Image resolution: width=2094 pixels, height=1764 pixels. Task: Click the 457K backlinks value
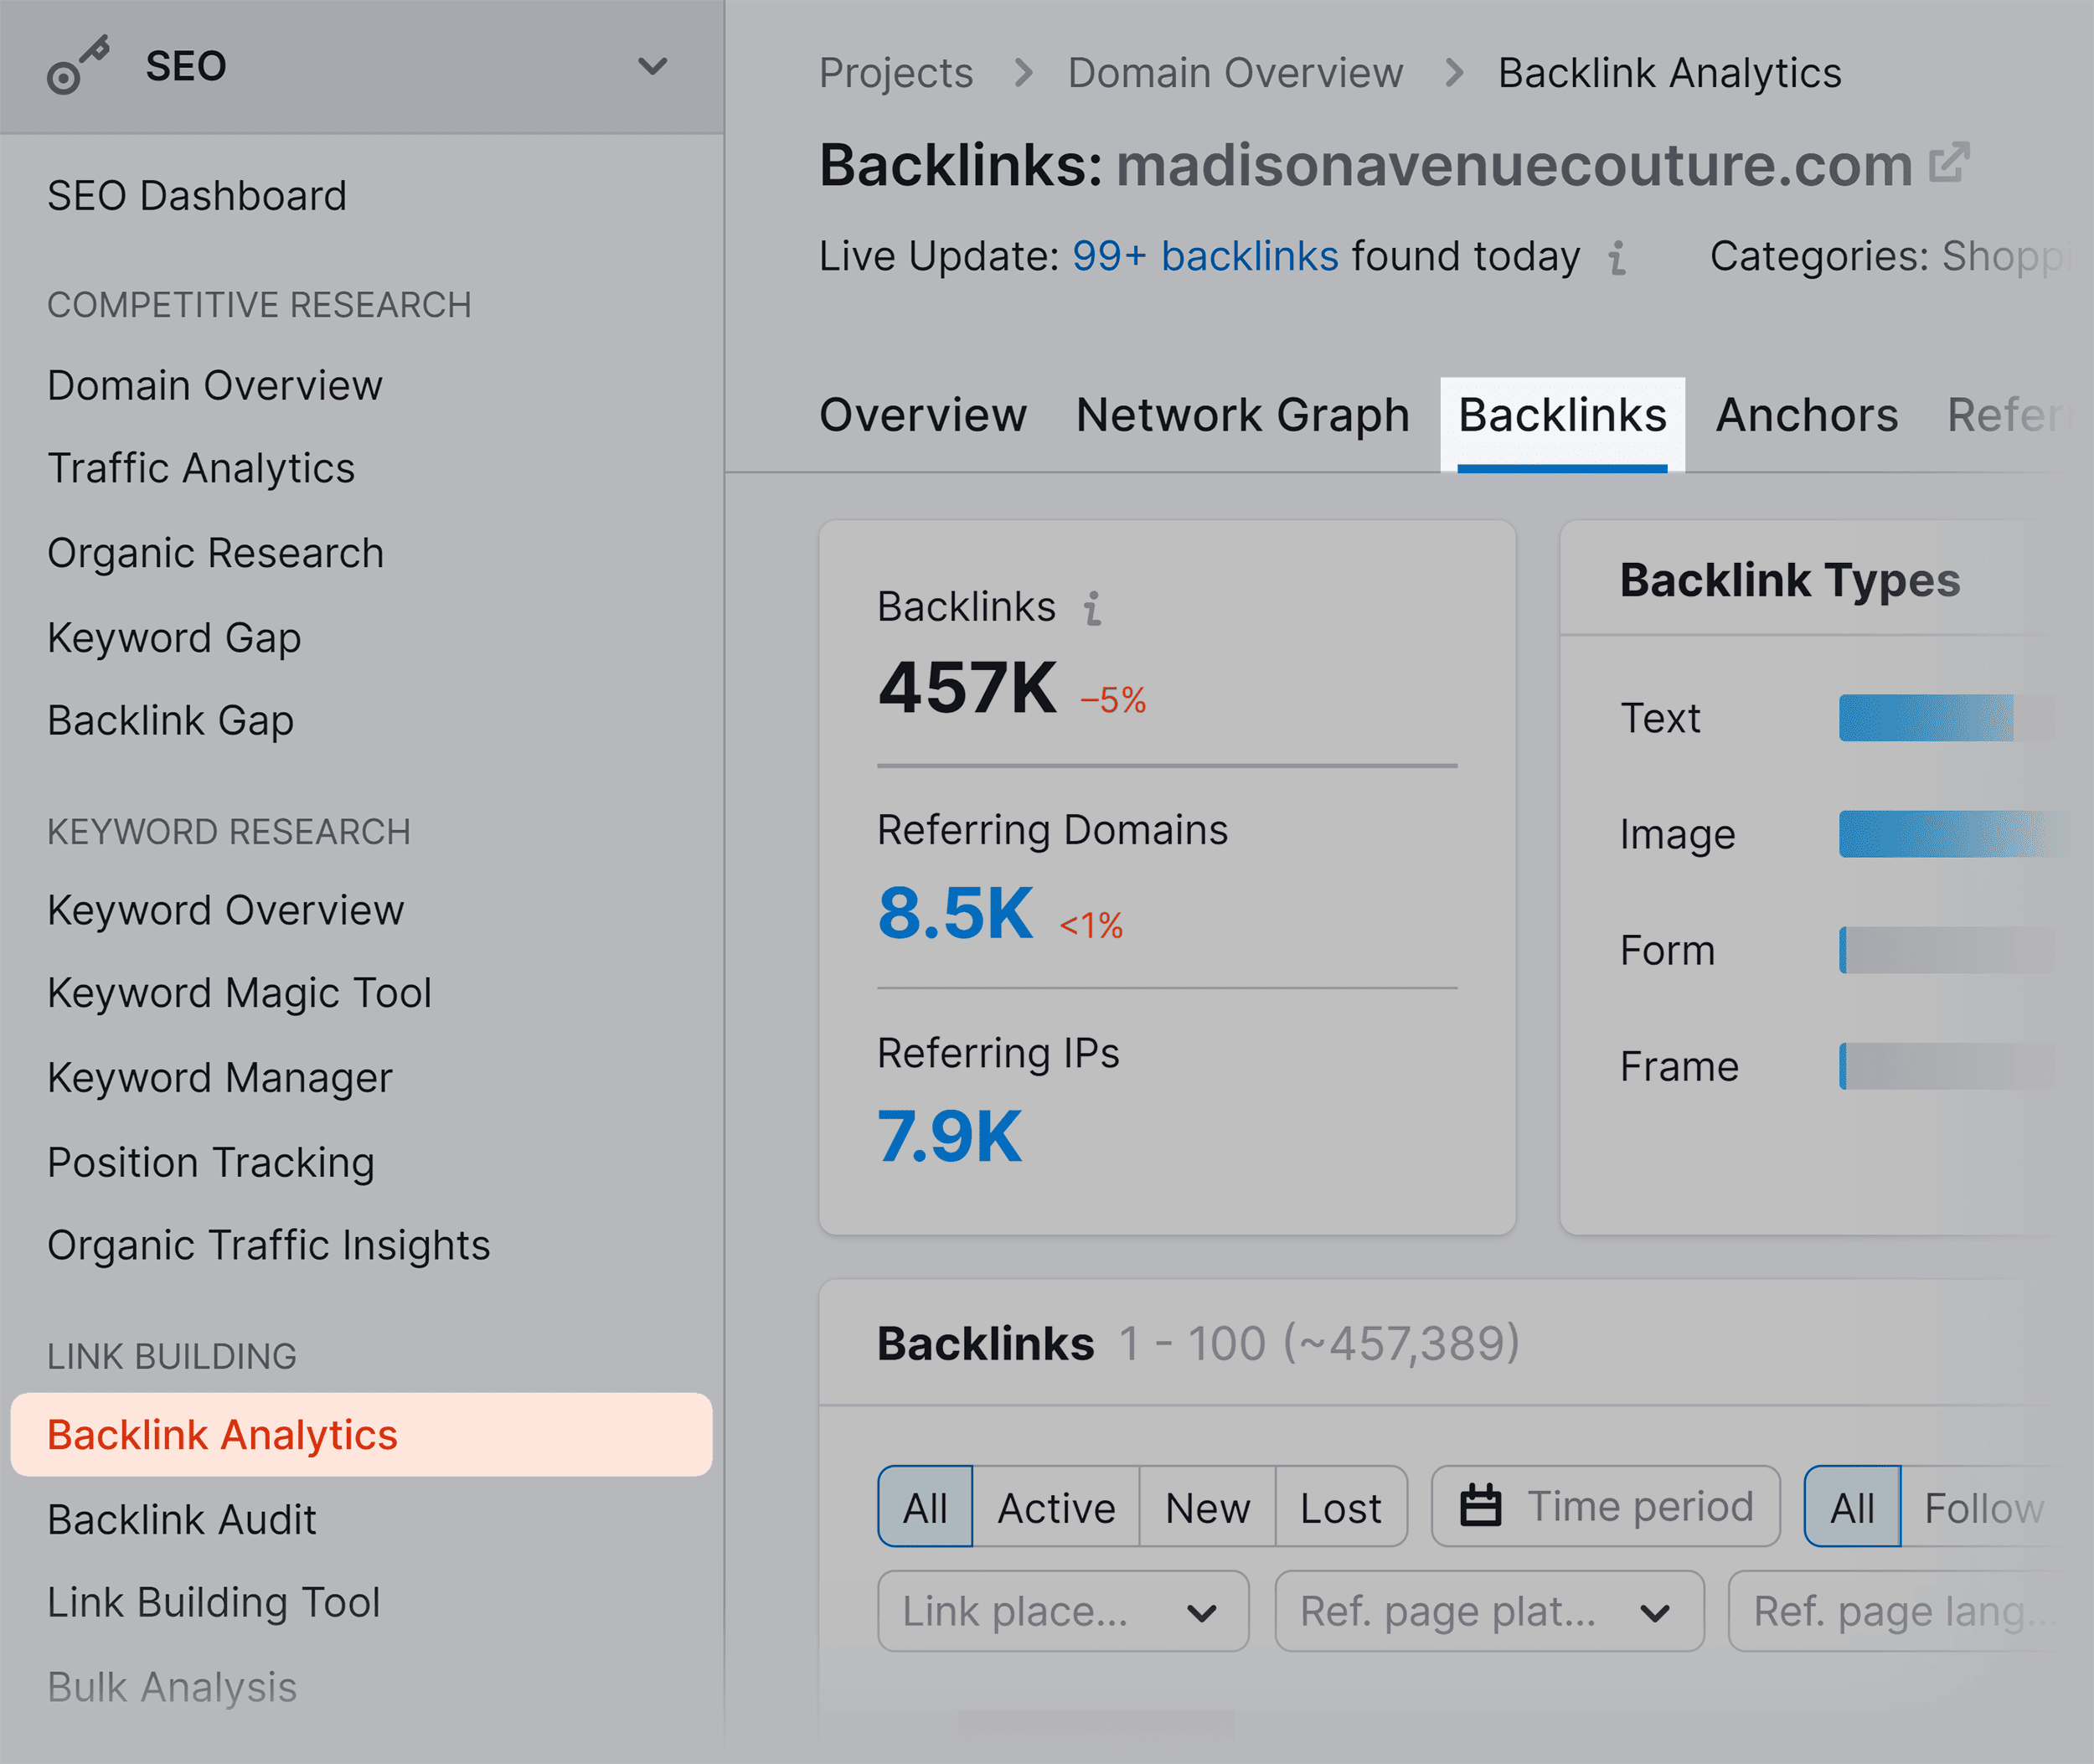click(967, 689)
